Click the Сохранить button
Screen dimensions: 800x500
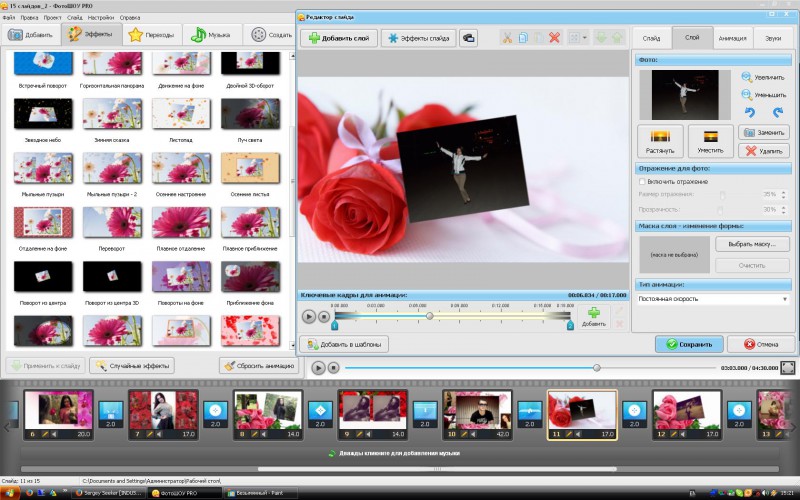click(689, 344)
